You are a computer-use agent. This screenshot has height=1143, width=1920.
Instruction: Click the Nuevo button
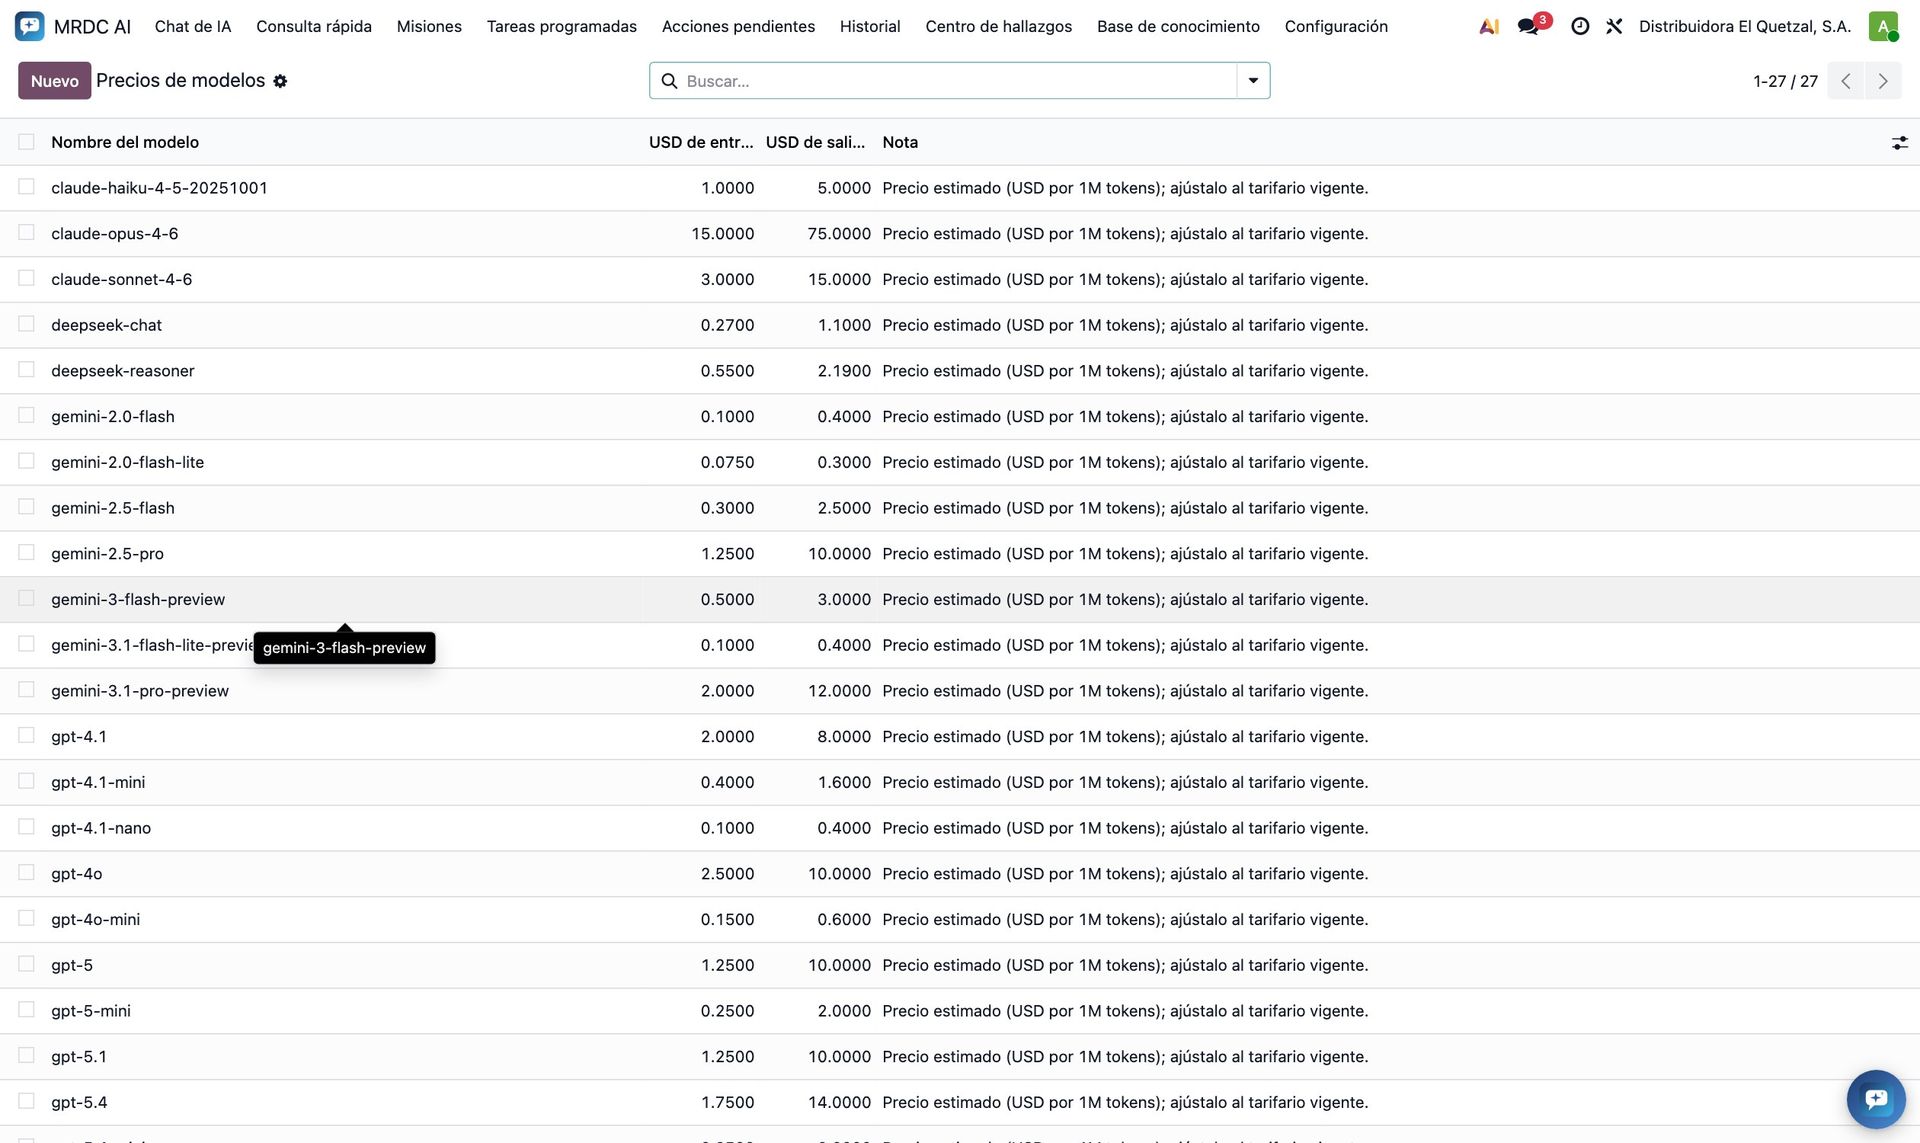pos(54,81)
